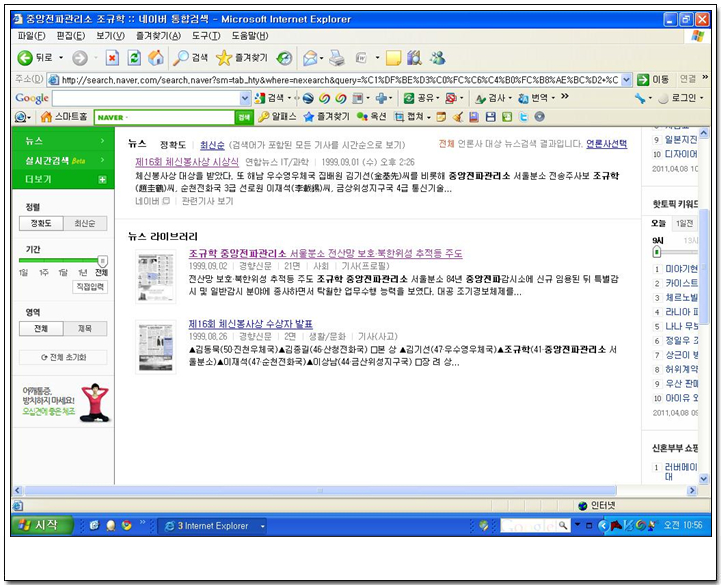
Task: Open Naver toolbar 즐겨찾기 blue star
Action: point(309,117)
